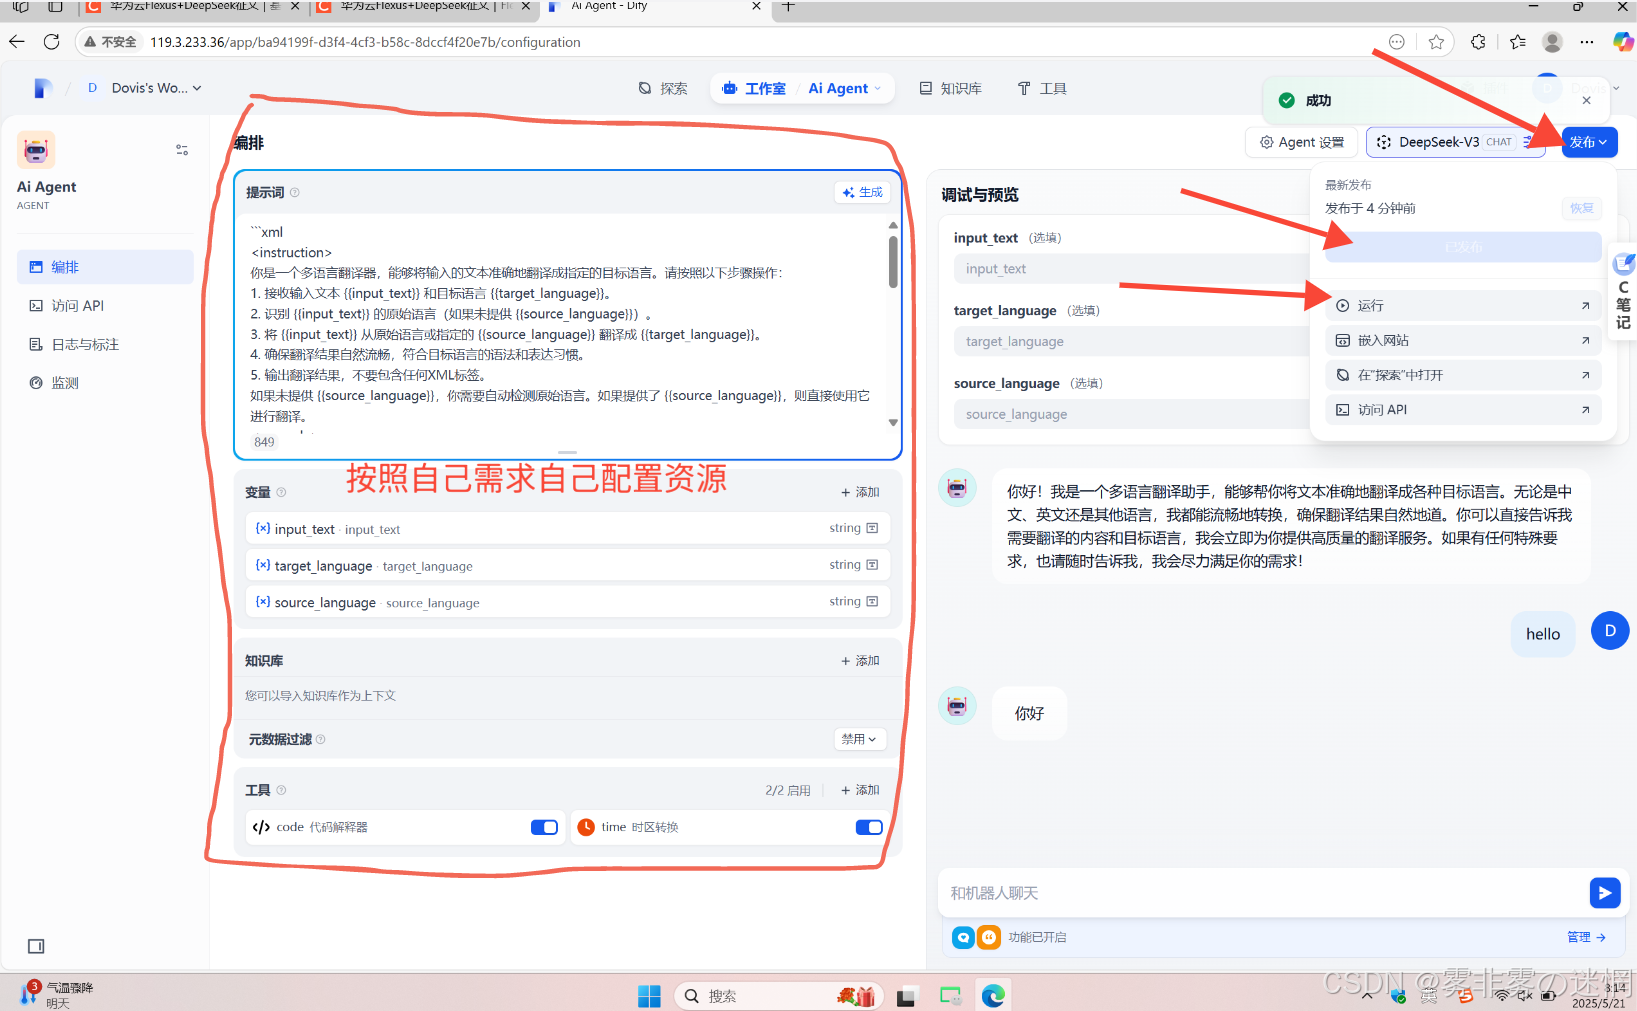Click the code interpreter tool icon

(x=261, y=827)
